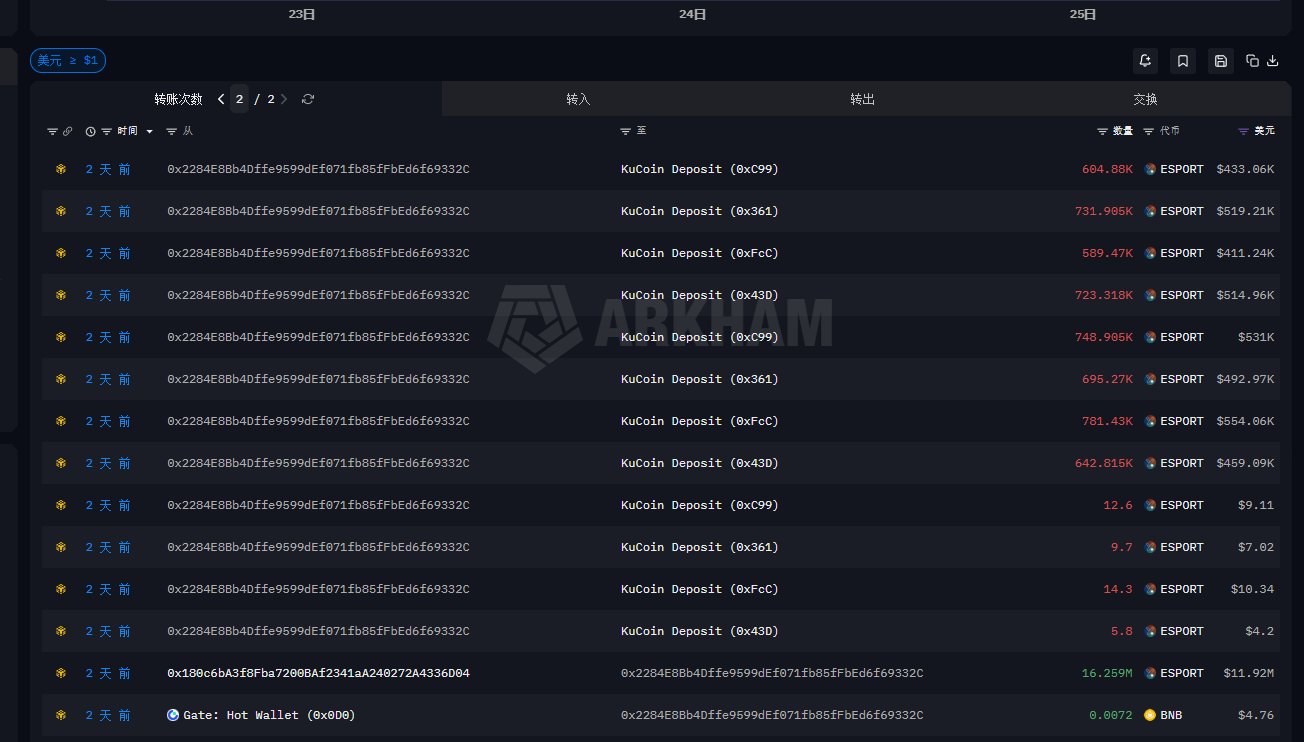Open the 从 column filter

[172, 131]
